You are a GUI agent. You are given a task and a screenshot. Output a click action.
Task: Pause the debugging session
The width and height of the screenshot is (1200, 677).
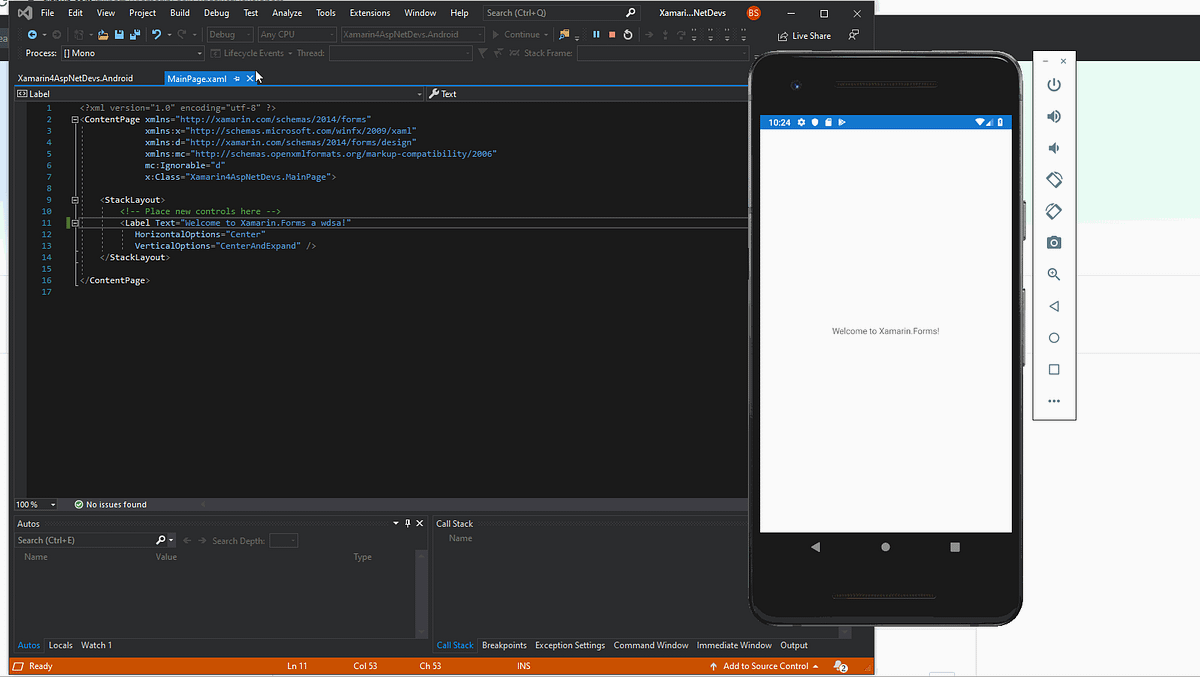[x=595, y=33]
